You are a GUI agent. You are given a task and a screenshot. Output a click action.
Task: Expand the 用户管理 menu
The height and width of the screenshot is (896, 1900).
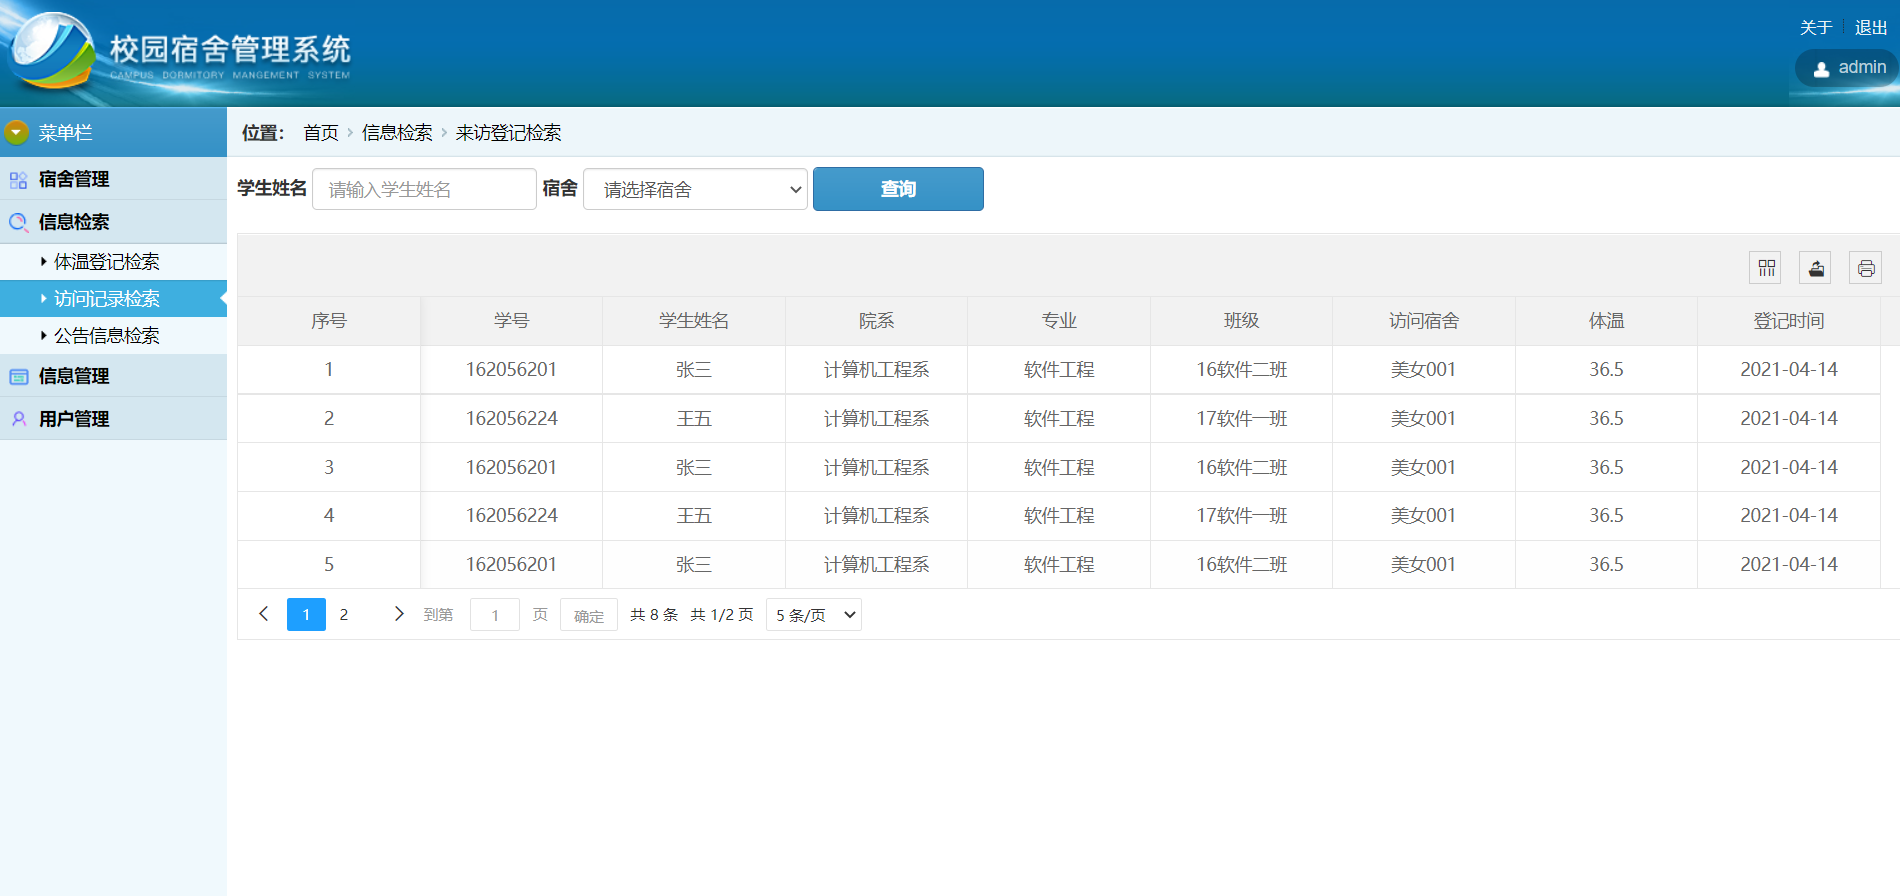[x=113, y=419]
